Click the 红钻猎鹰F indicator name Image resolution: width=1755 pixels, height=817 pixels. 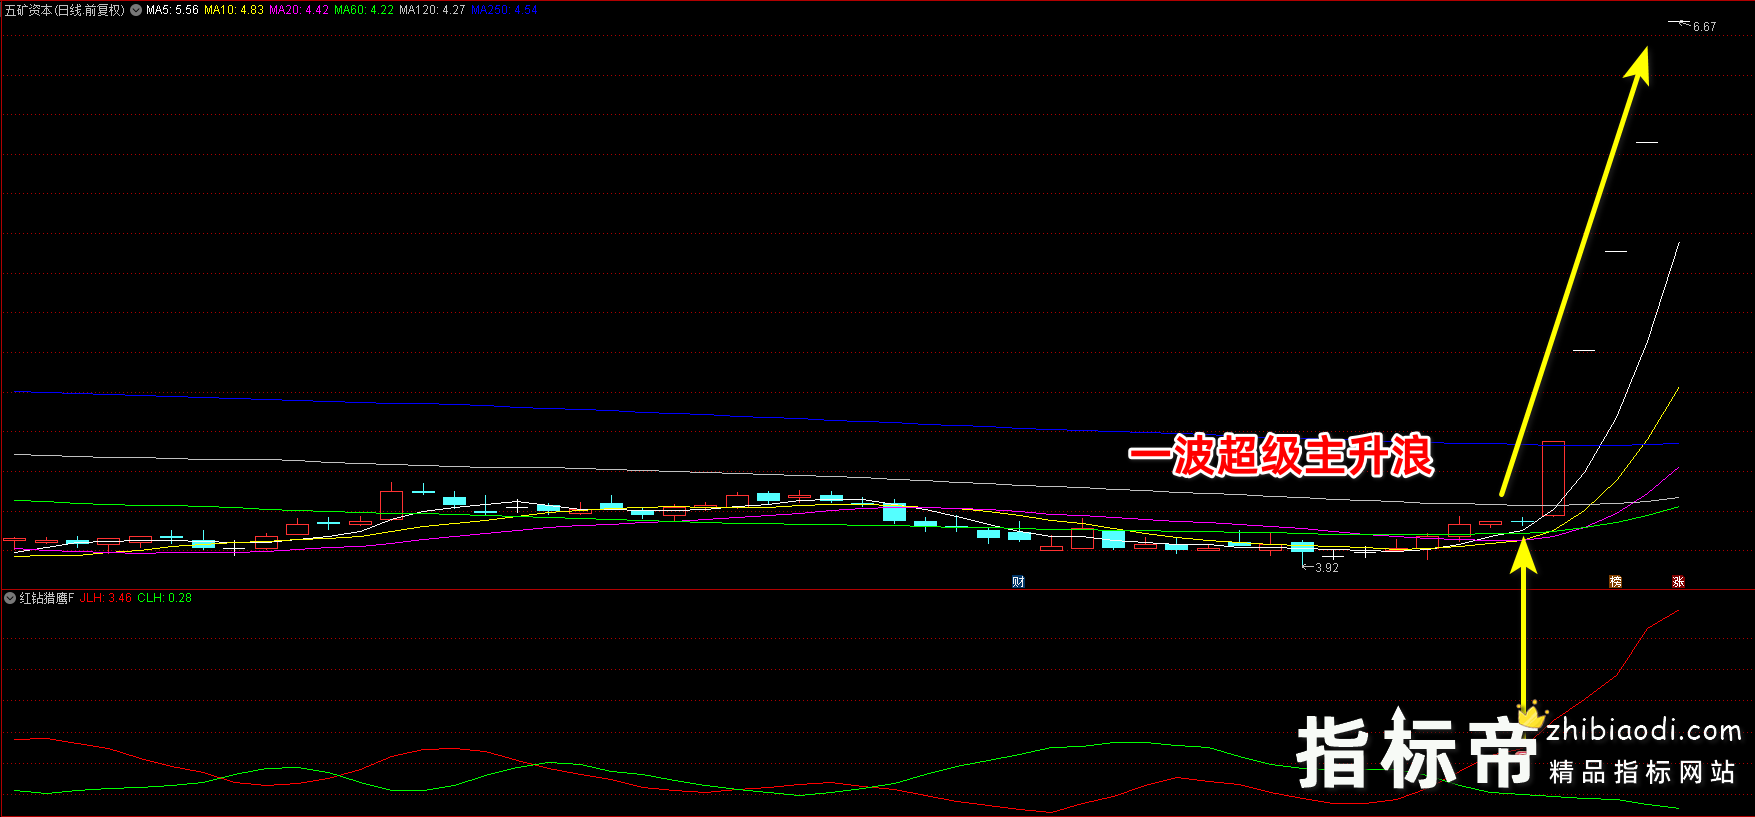(47, 598)
